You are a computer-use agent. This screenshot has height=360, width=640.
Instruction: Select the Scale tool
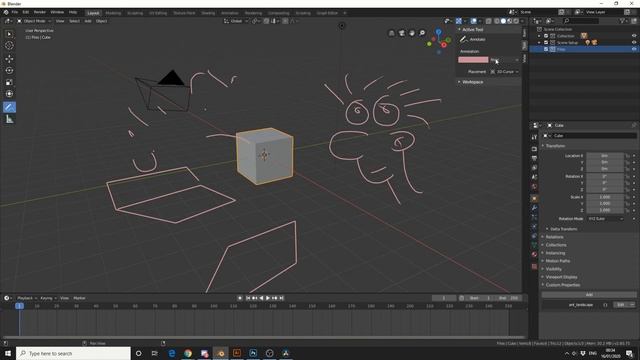coord(9,82)
